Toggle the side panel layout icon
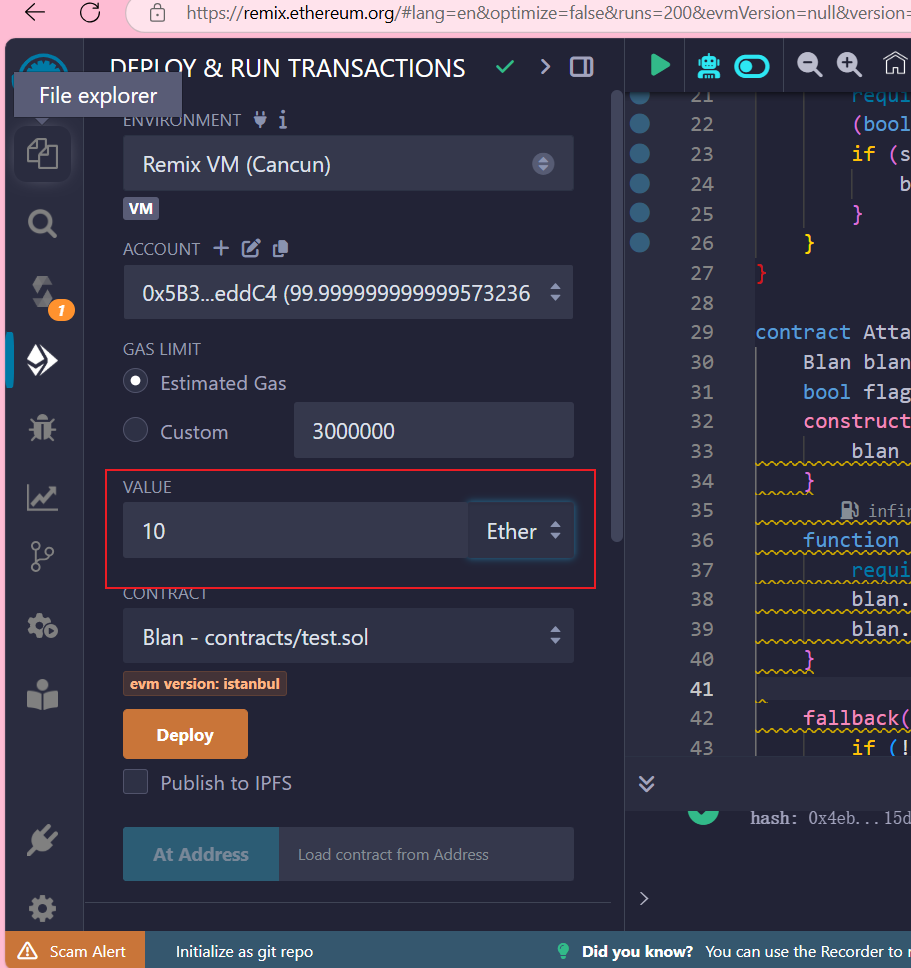 (x=581, y=67)
